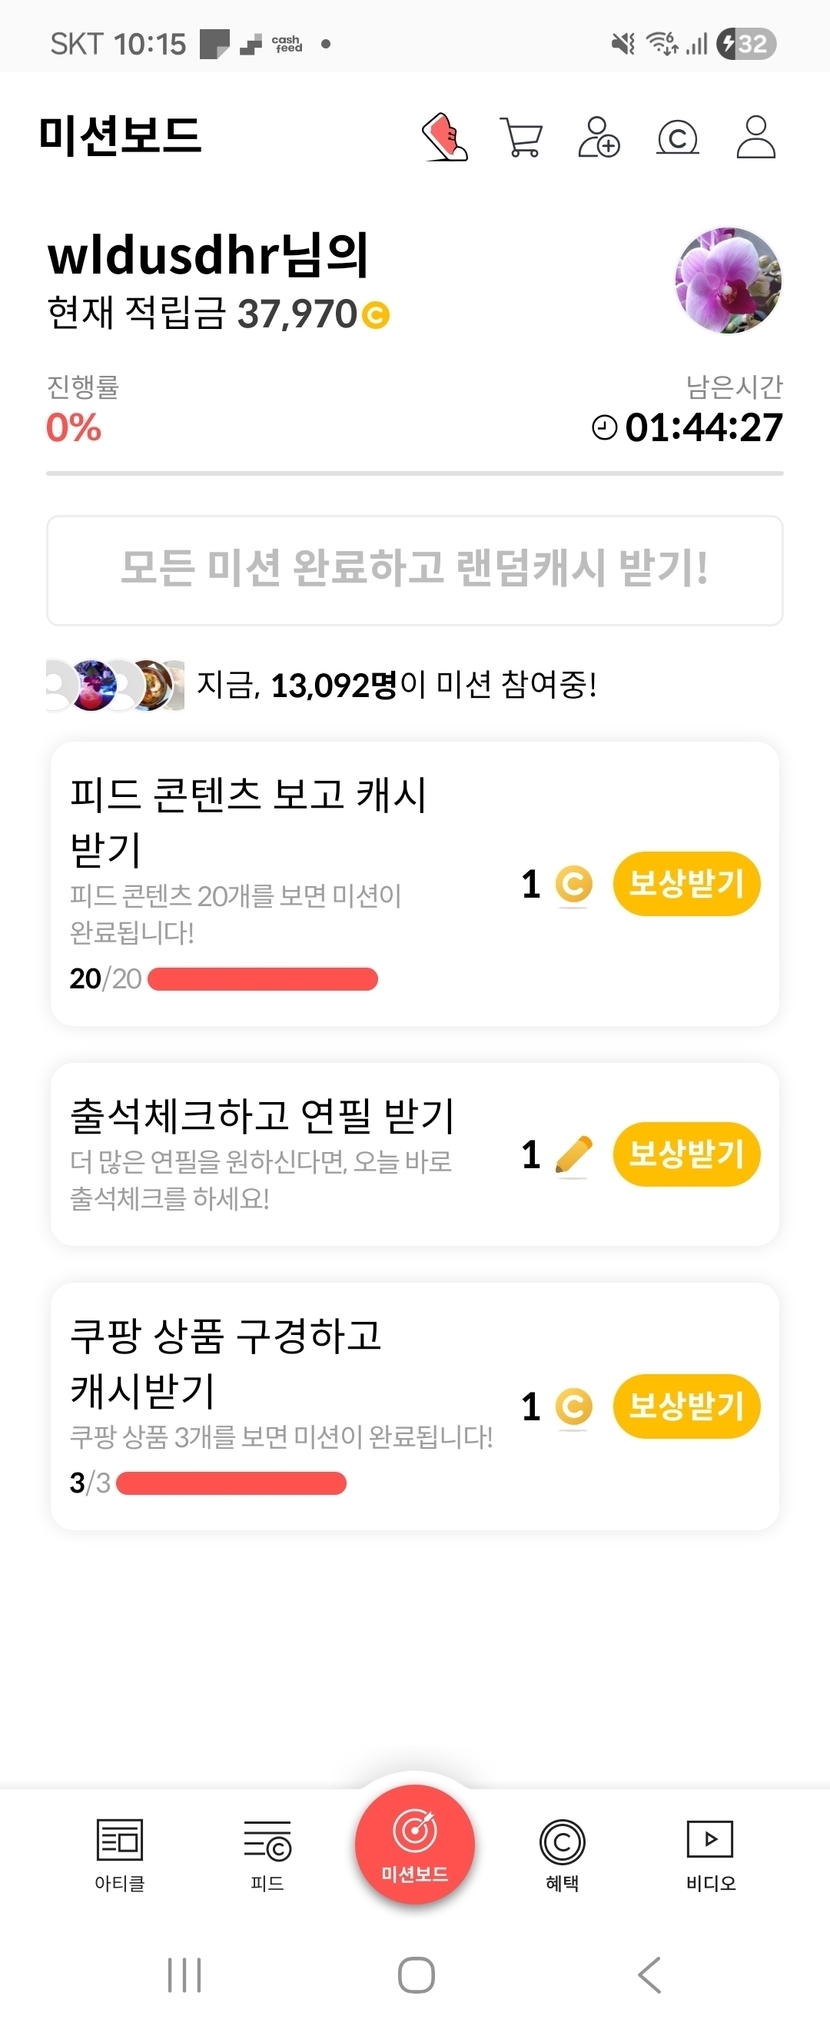Claim reward for feed content mission
830x2029 pixels.
[686, 883]
